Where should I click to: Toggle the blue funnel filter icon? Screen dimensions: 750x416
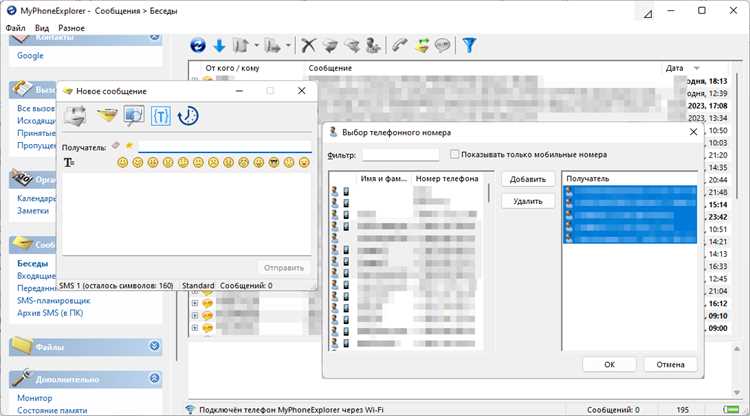469,45
